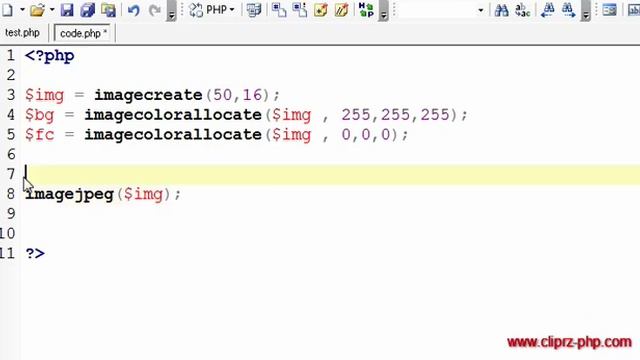
Task: Select the code.php tab
Action: pyautogui.click(x=84, y=33)
